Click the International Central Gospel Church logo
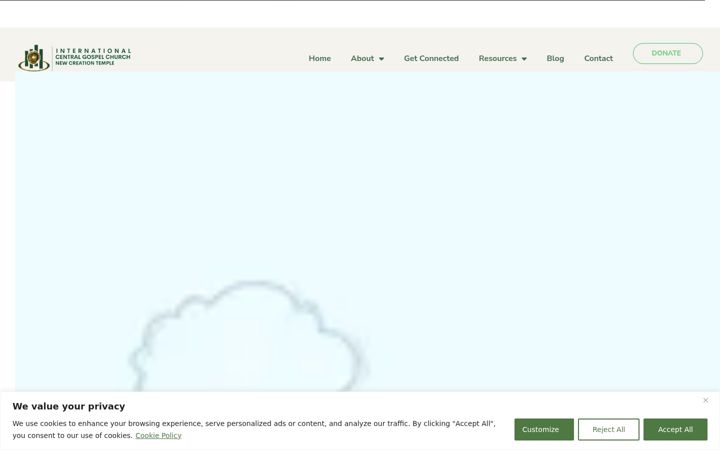 (75, 58)
